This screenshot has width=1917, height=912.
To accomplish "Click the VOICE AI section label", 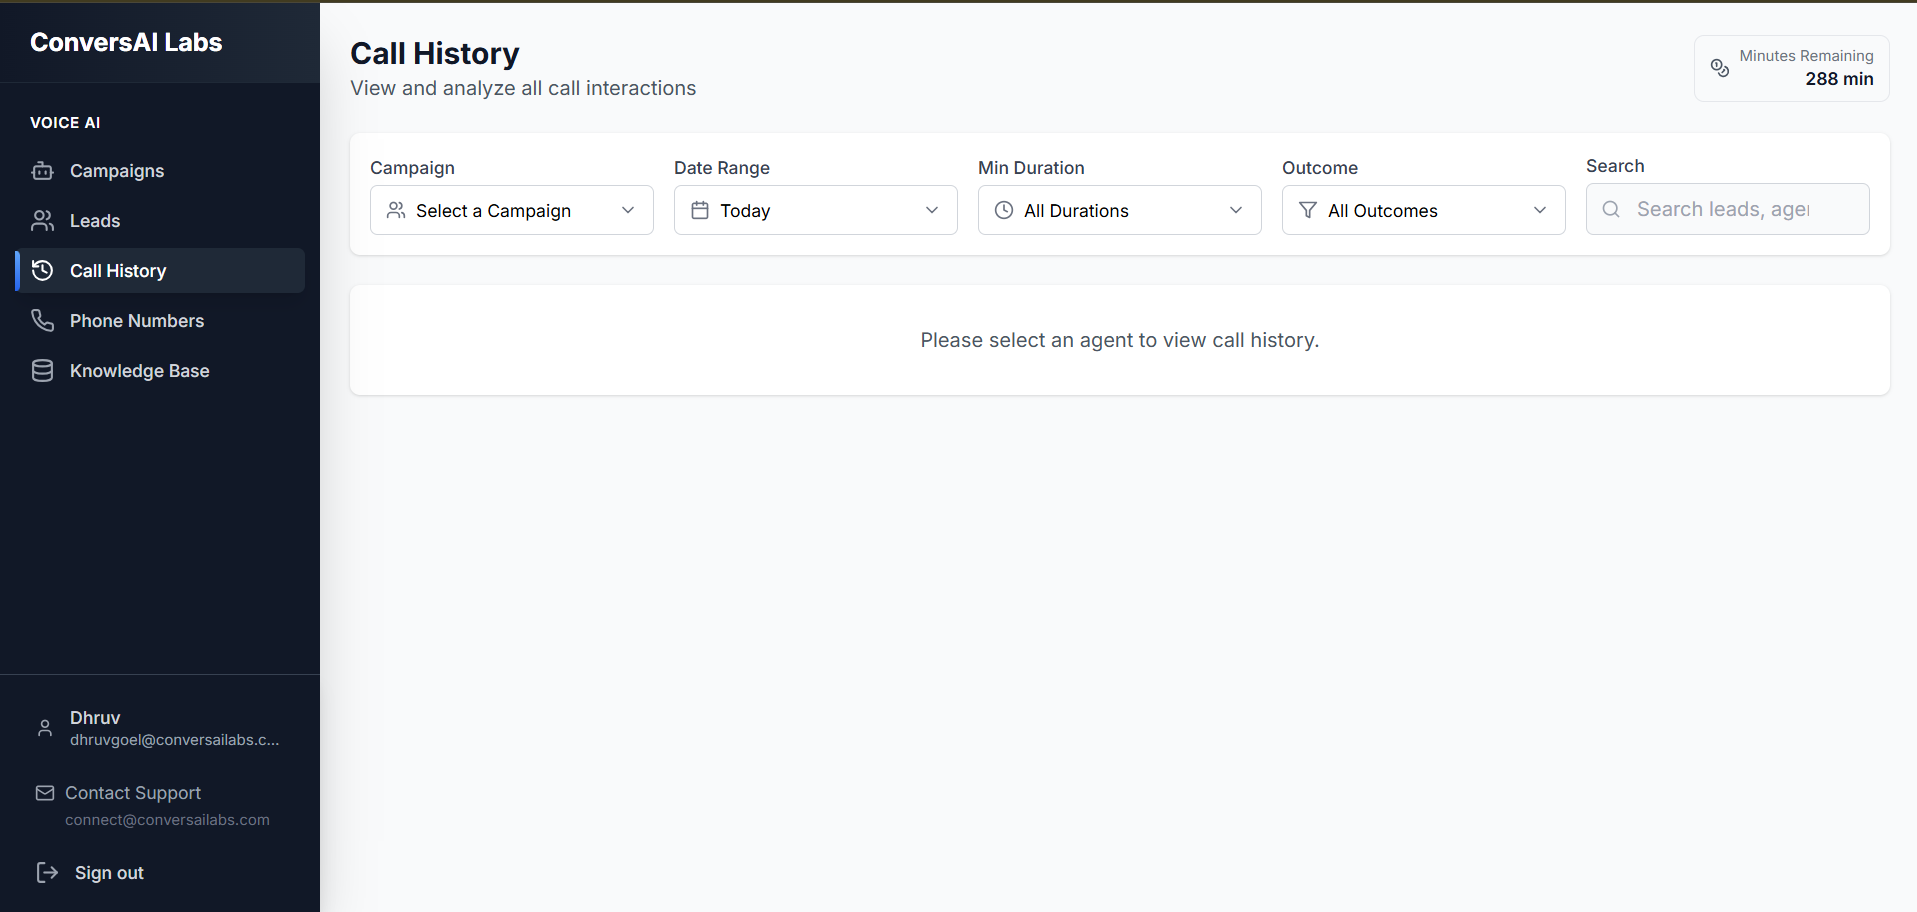I will tap(65, 122).
